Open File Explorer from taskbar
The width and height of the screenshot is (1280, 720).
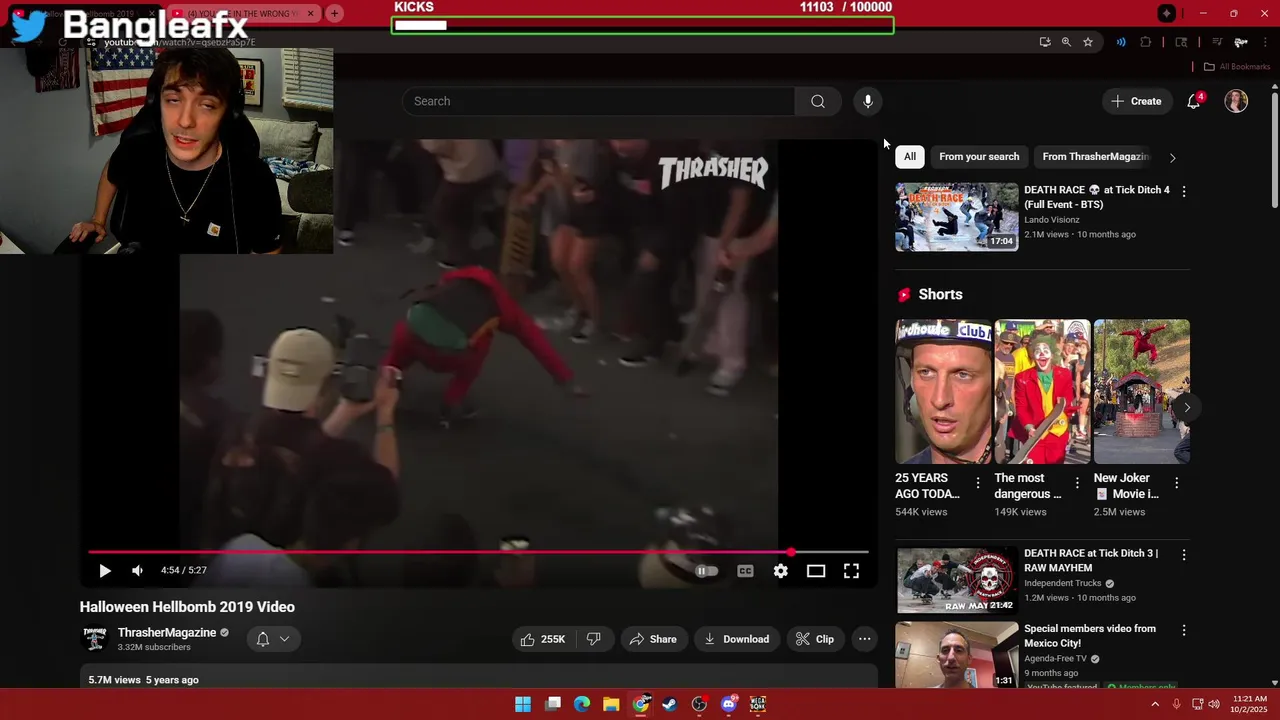(611, 705)
